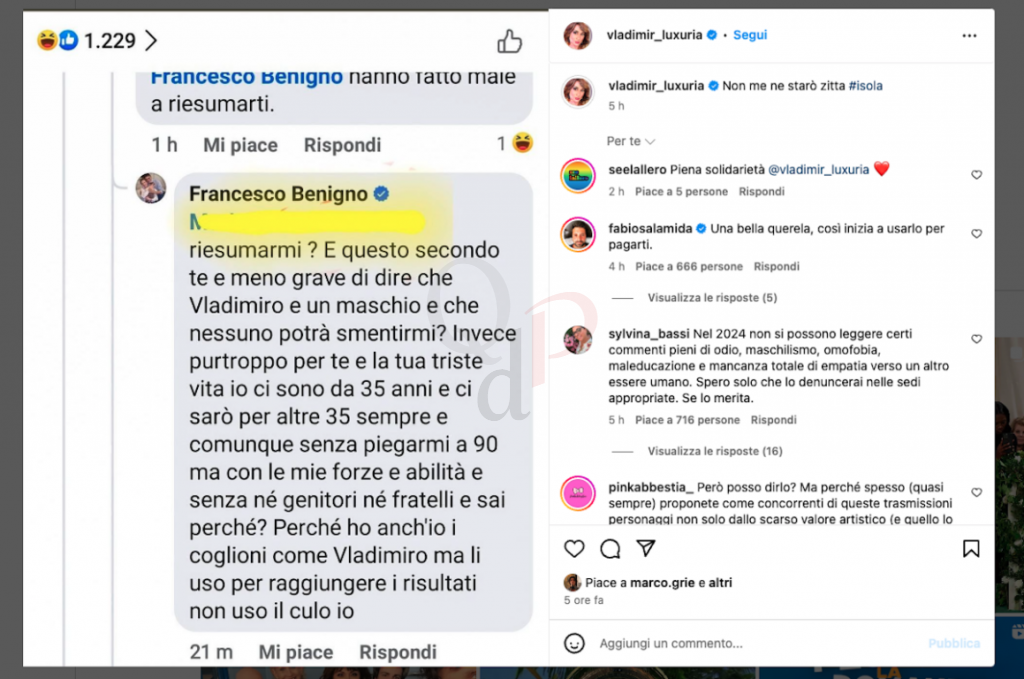Viewport: 1024px width, 679px height.
Task: Click 'Mi piace' under the 1 h comment
Action: click(240, 145)
